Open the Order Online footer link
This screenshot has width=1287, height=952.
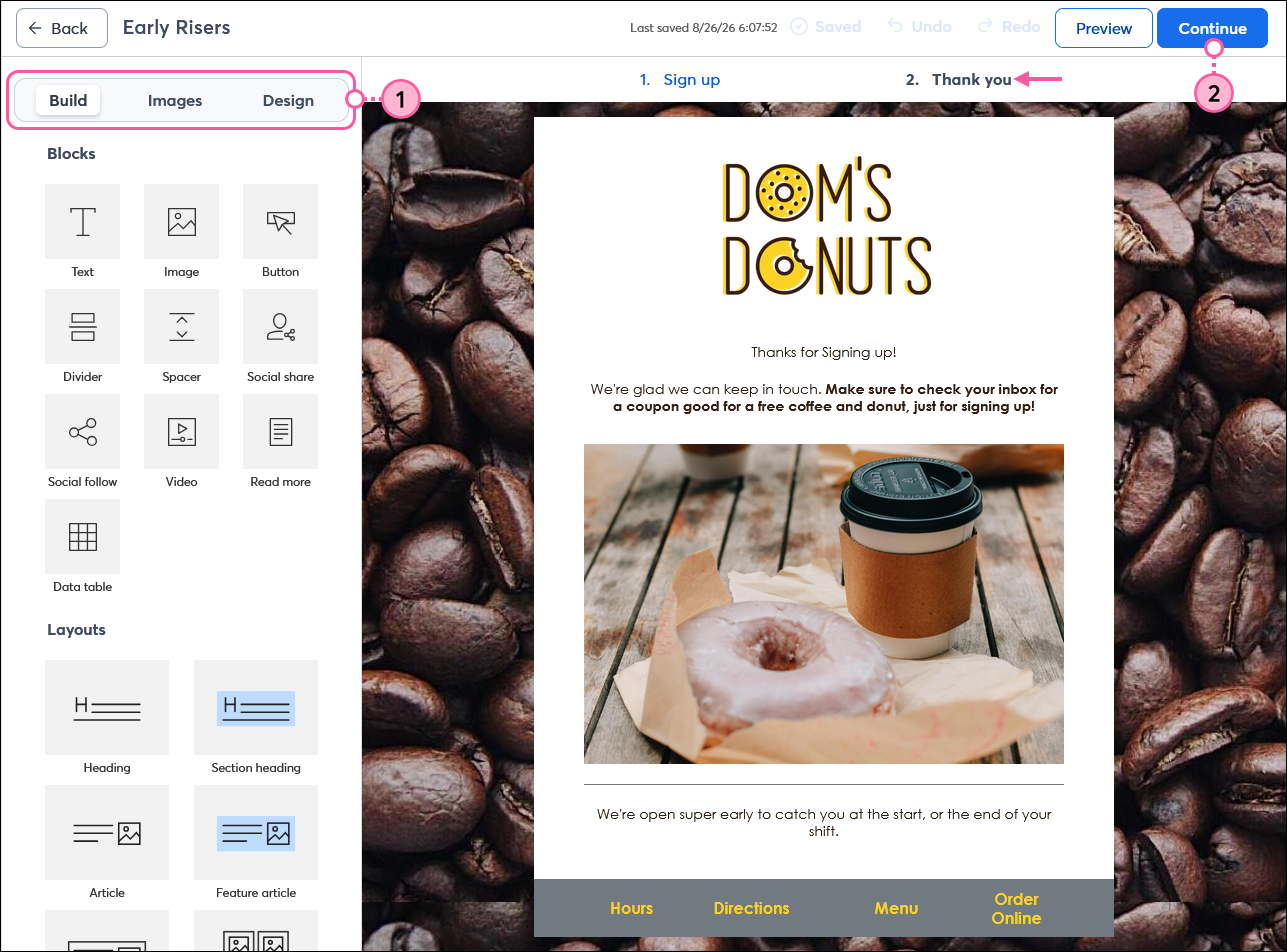coord(1016,908)
